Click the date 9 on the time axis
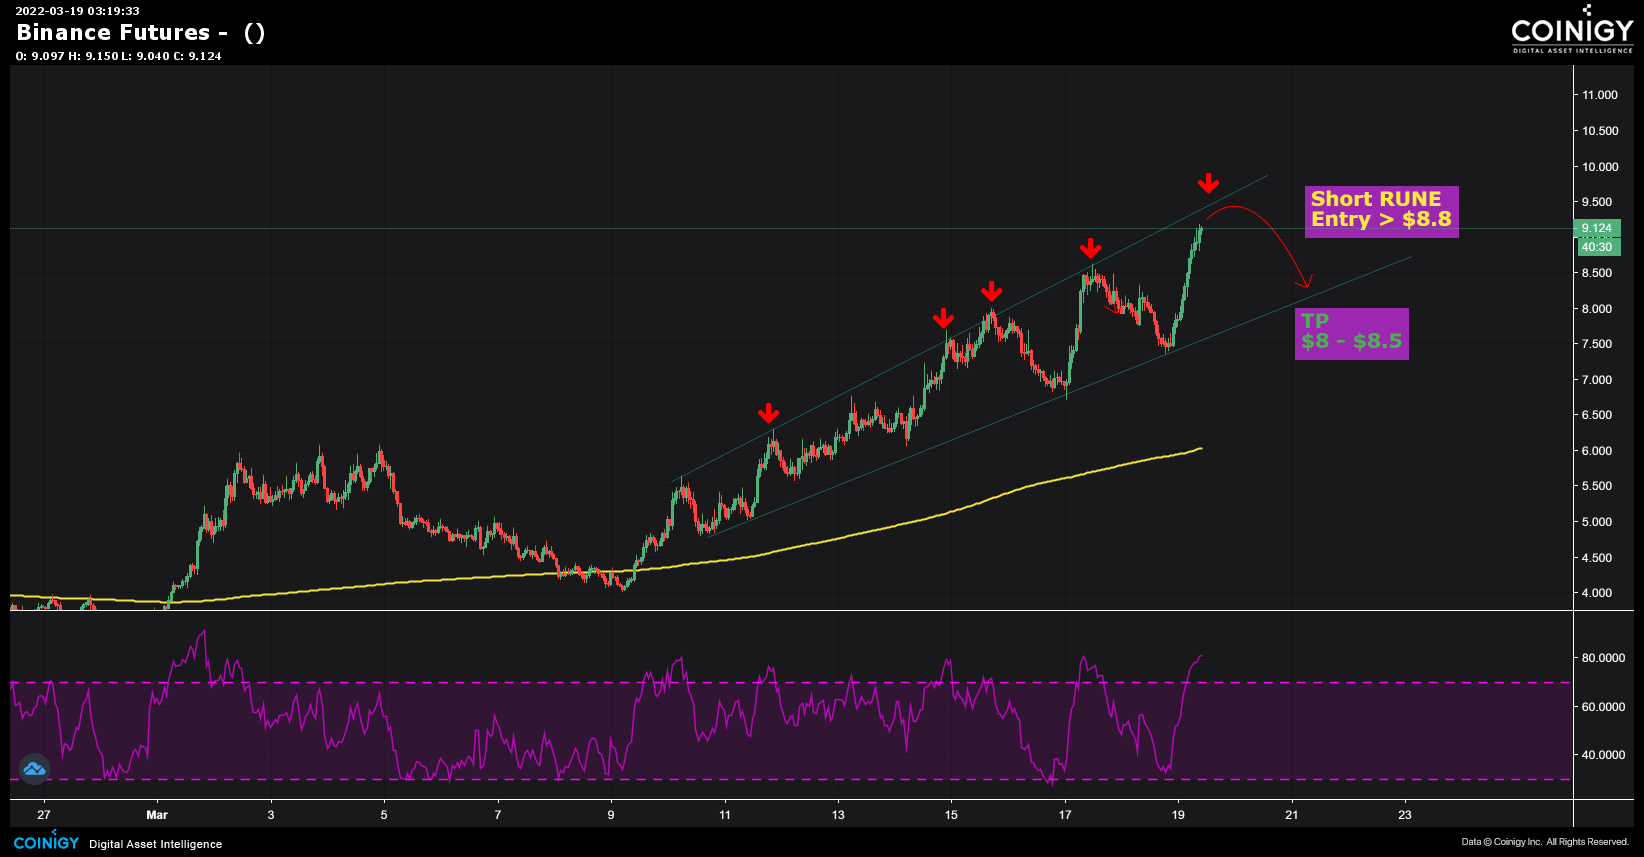The height and width of the screenshot is (857, 1644). click(611, 815)
